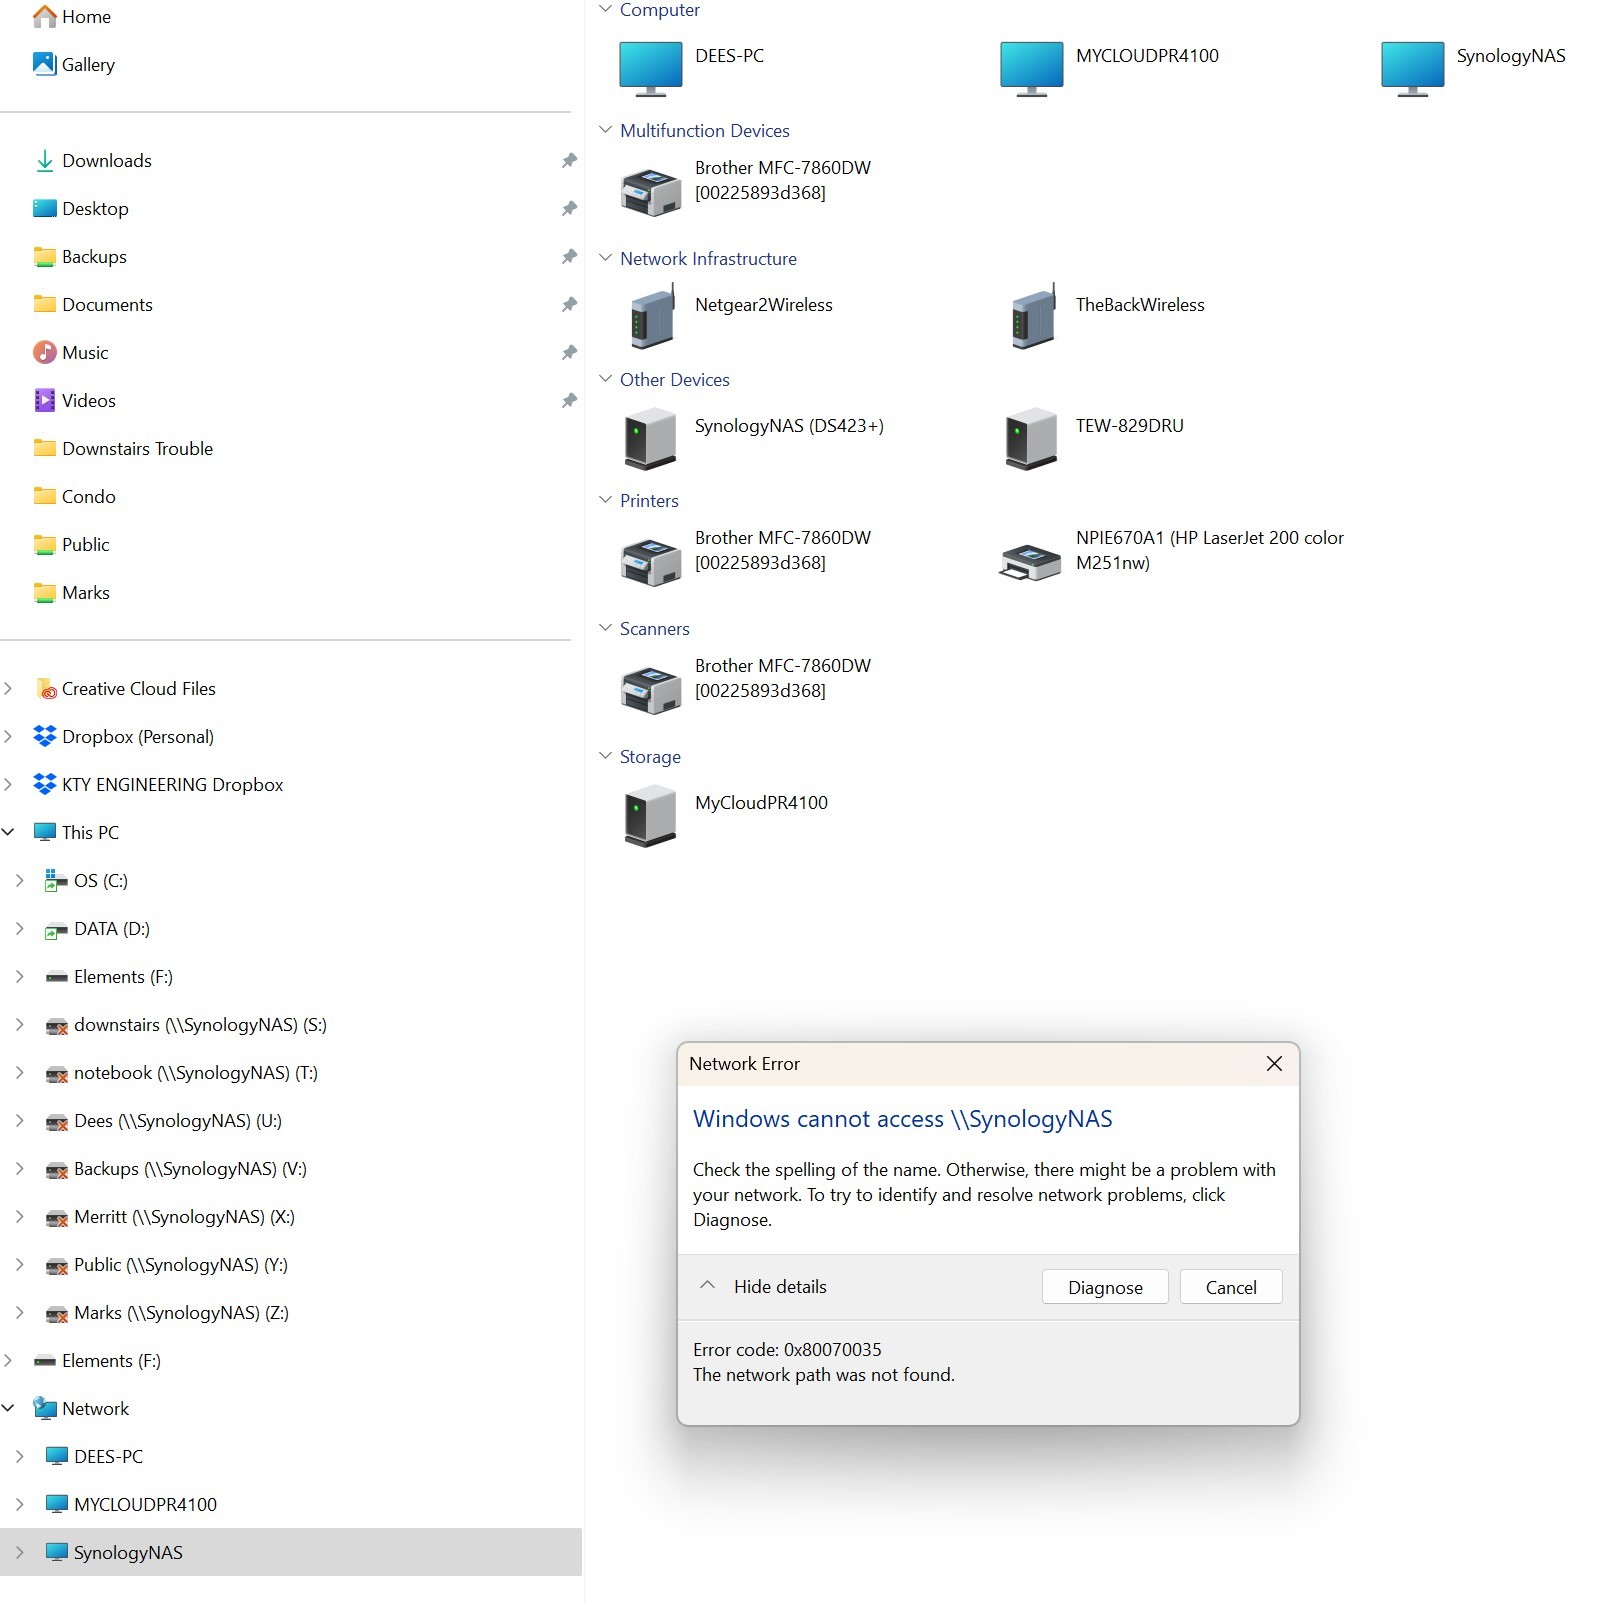This screenshot has height=1603, width=1600.
Task: Select Brother MFC-7860DW icon under Printers
Action: click(651, 560)
